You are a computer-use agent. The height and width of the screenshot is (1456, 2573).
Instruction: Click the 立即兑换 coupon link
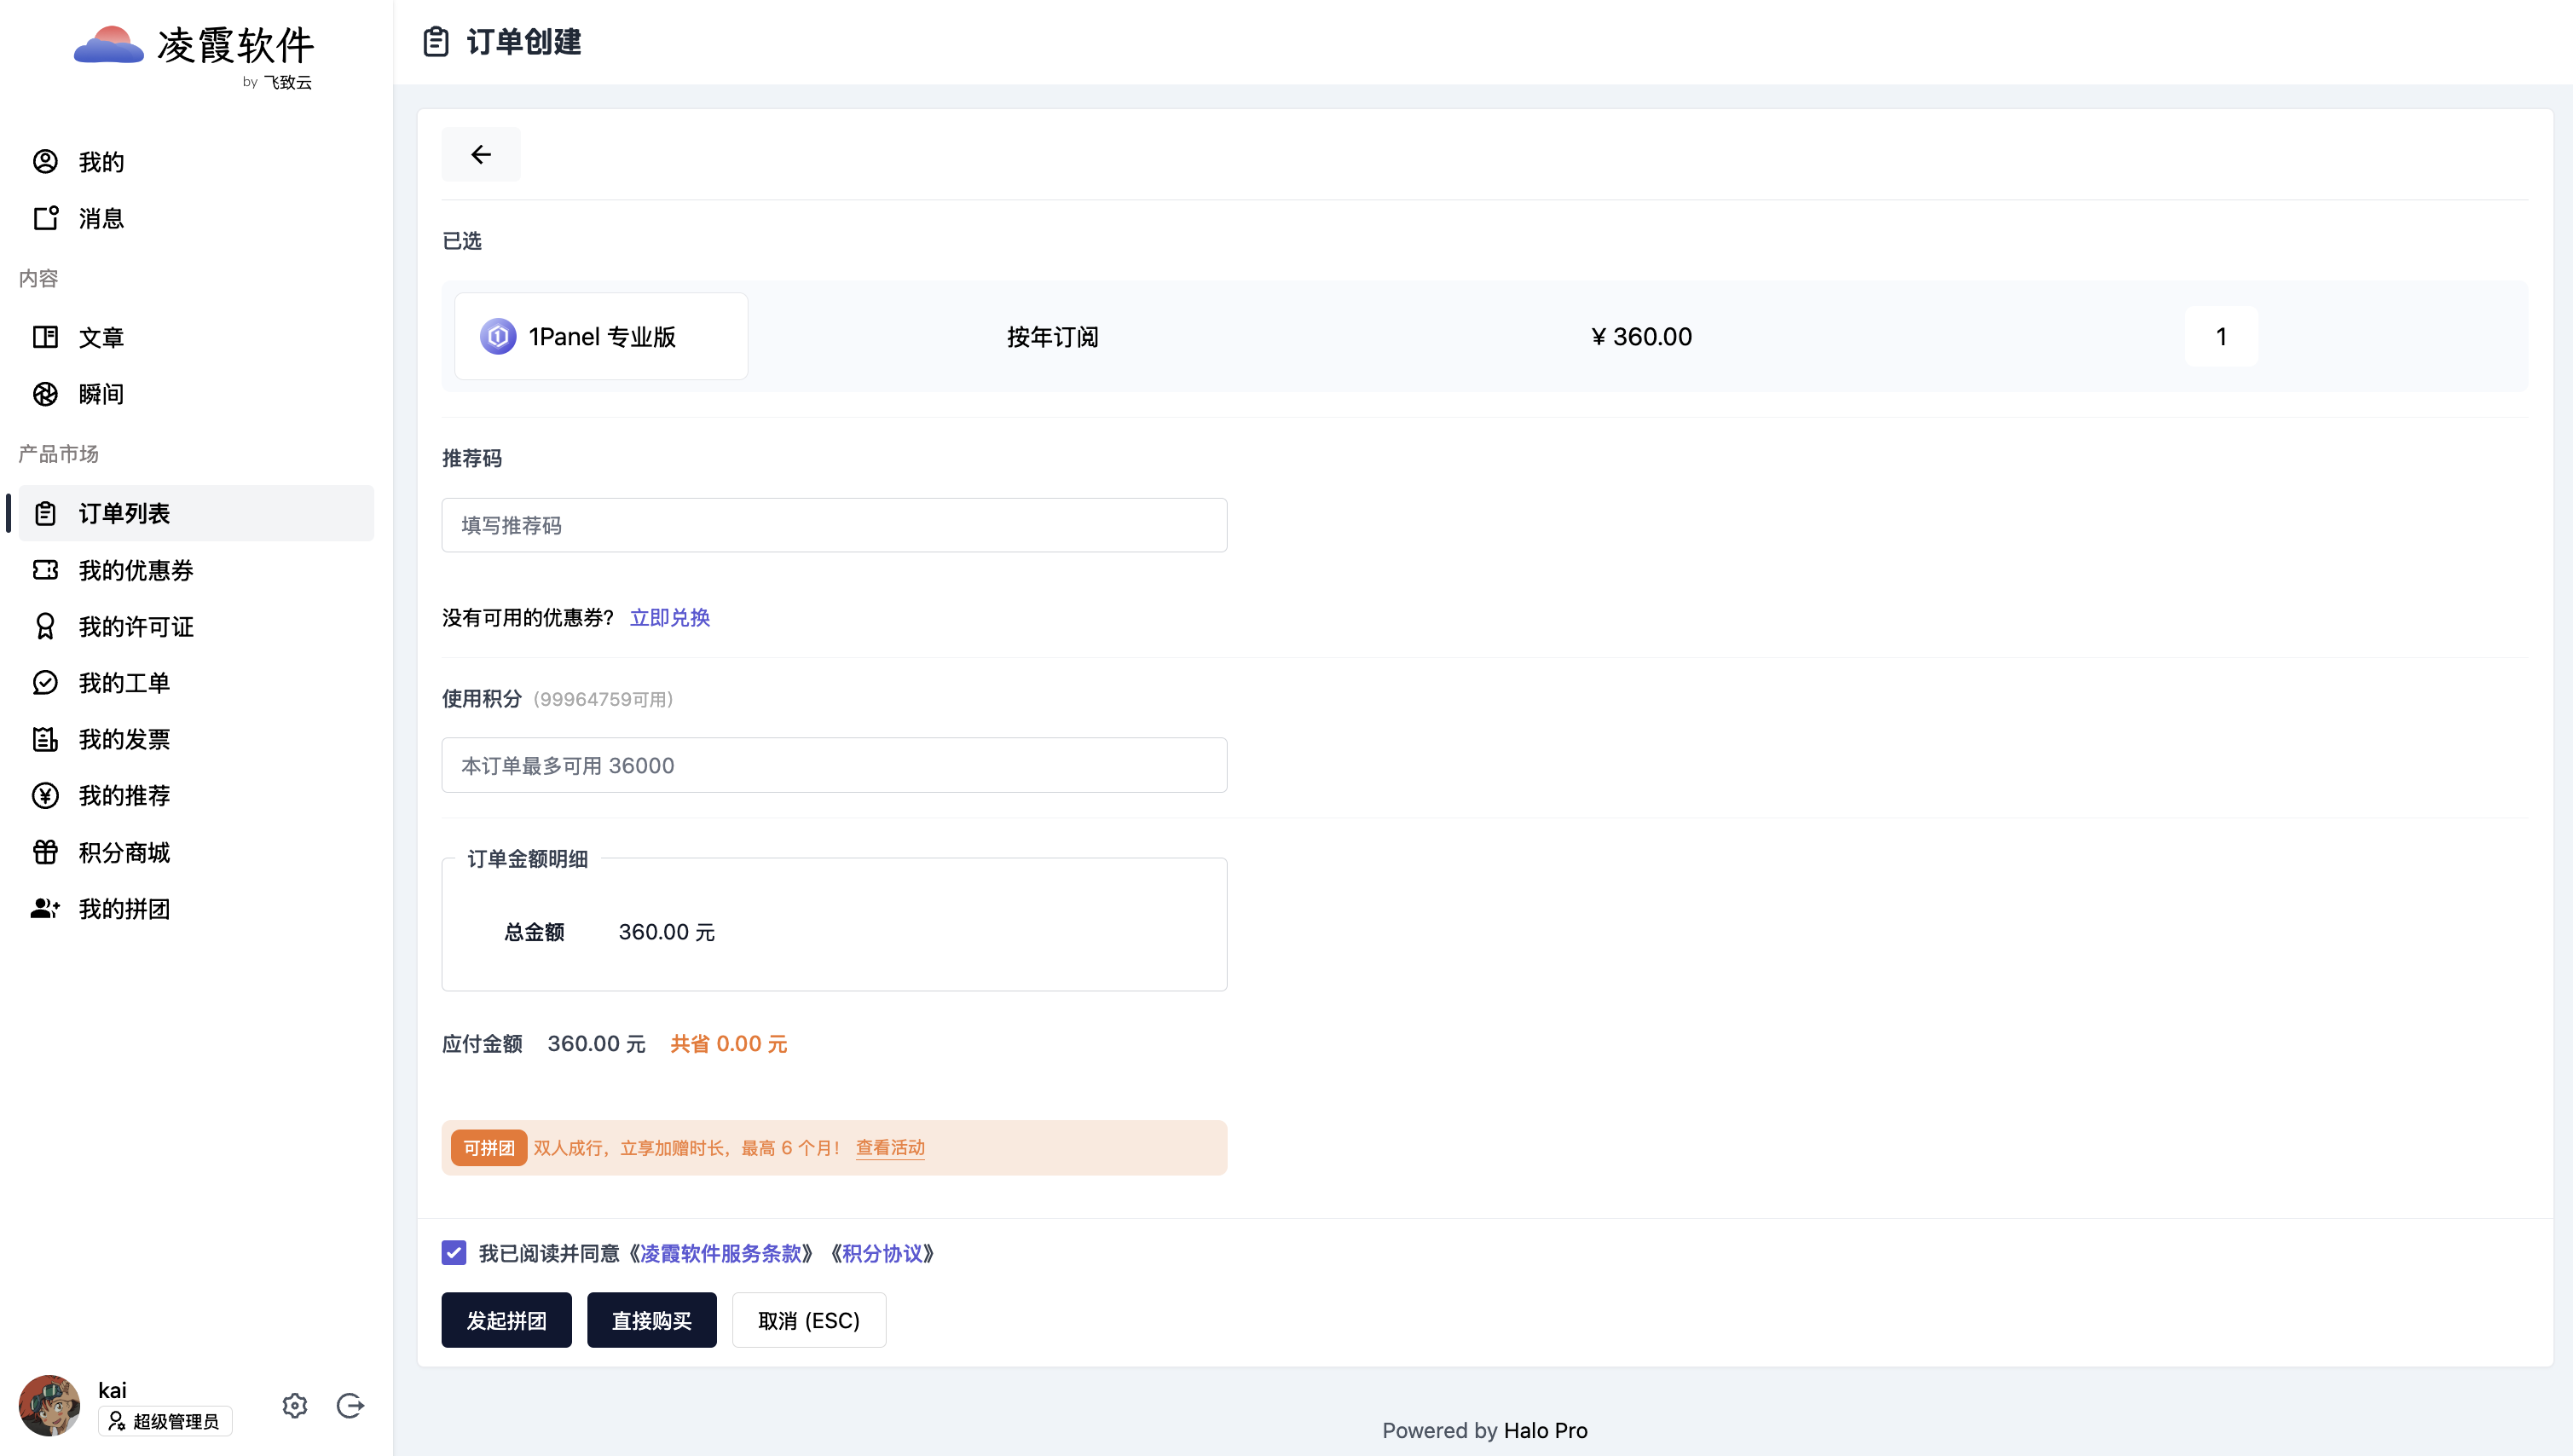click(670, 617)
